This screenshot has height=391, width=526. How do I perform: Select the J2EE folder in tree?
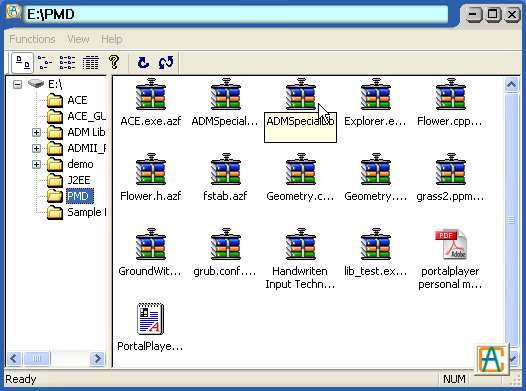79,180
